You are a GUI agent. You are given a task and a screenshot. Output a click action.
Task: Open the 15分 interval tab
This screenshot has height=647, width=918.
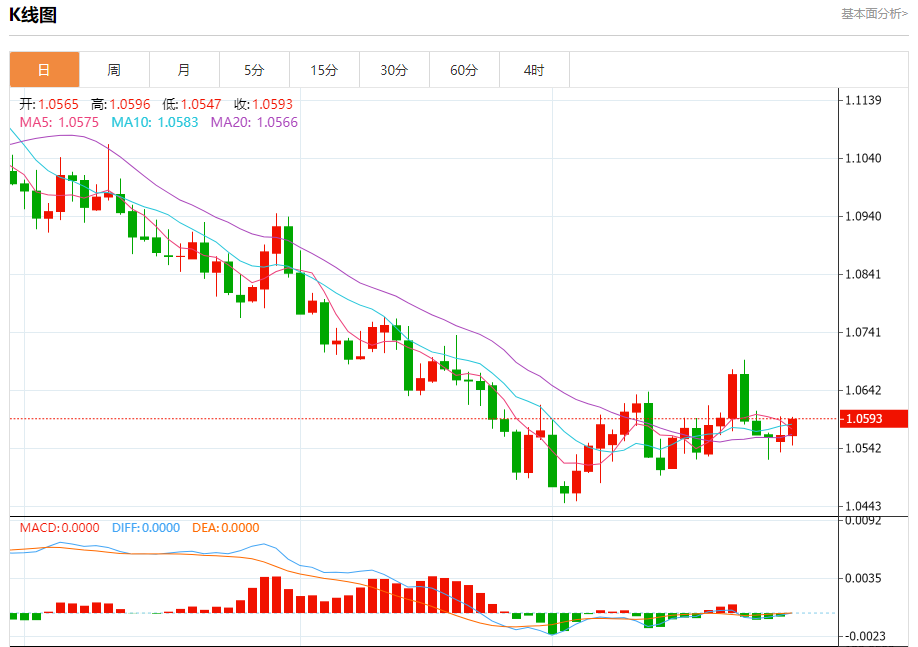coord(324,70)
